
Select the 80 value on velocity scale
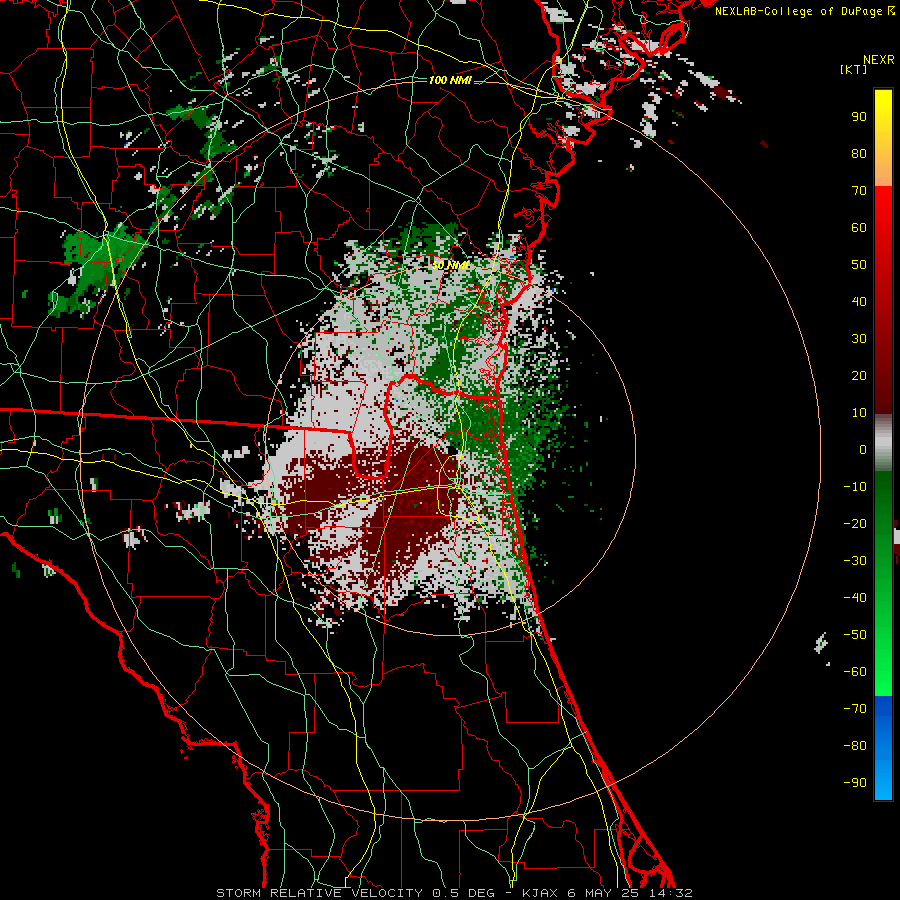[x=859, y=153]
